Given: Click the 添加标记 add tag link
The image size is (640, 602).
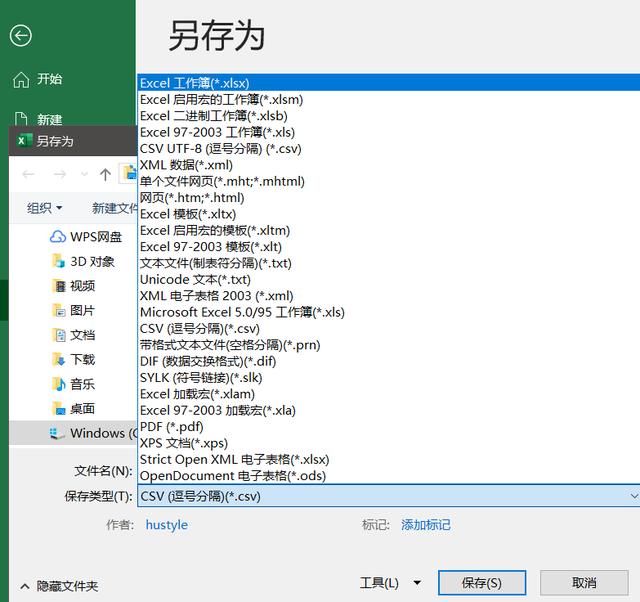Looking at the screenshot, I should 426,524.
